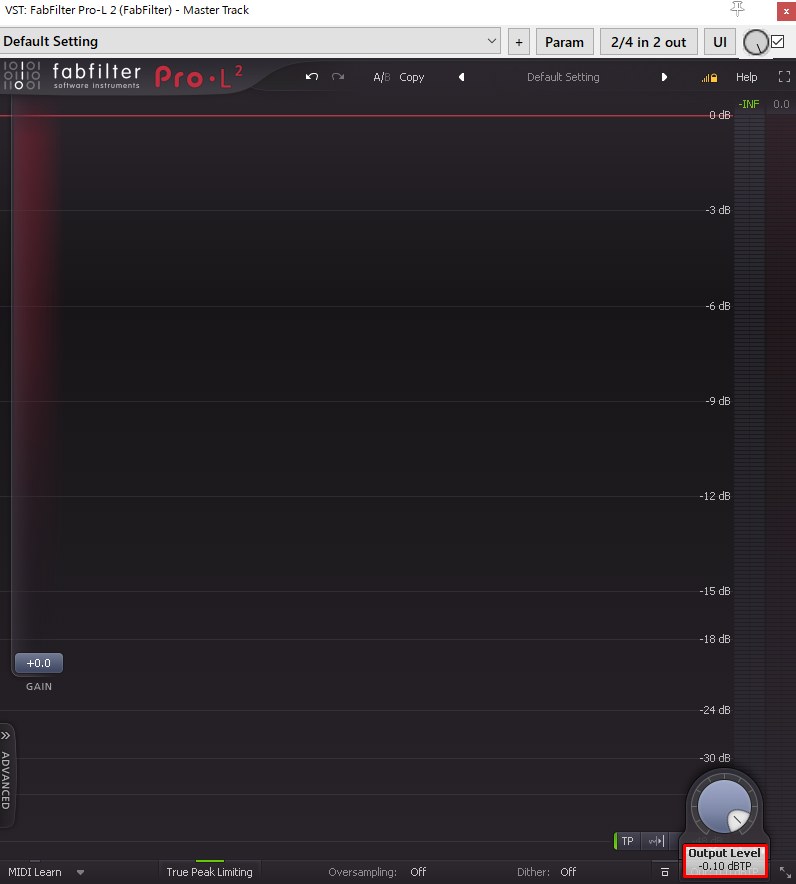Load the next preset with right arrow
796x884 pixels.
(x=664, y=77)
